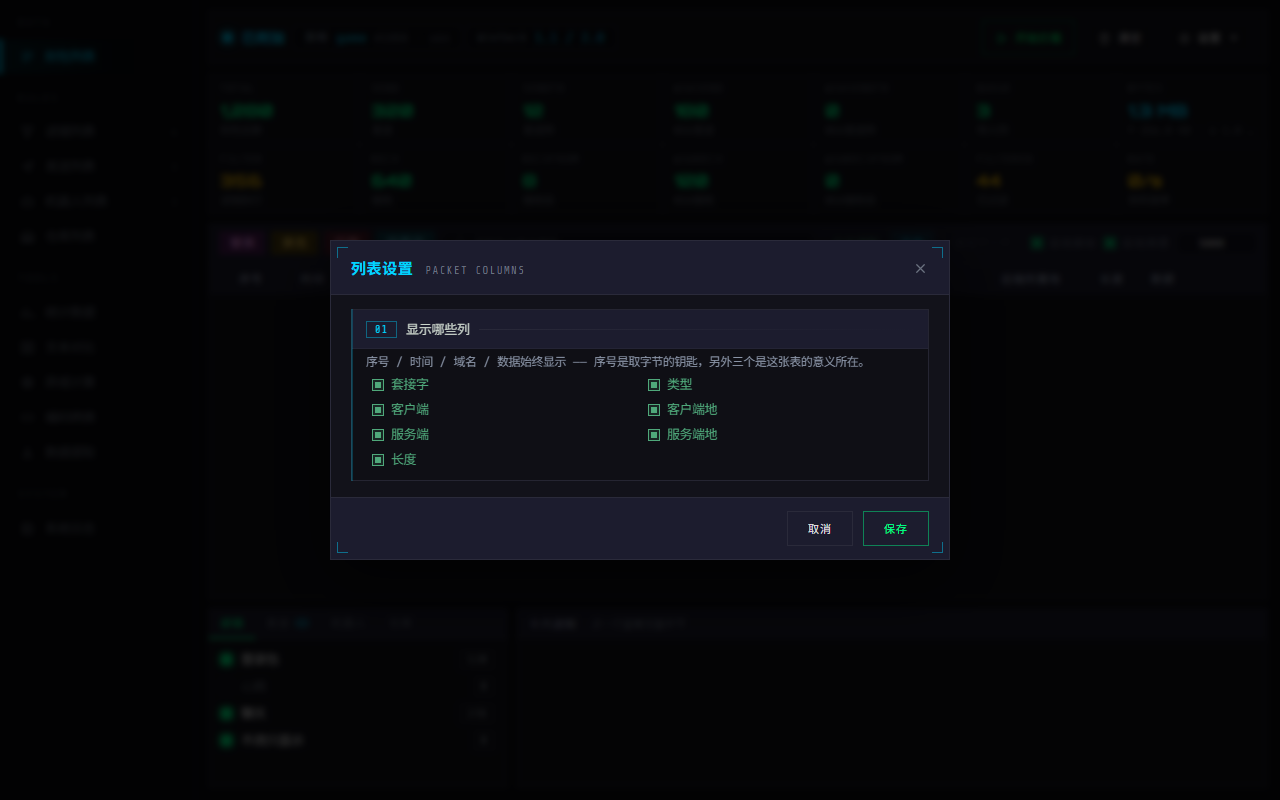Toggle the 服务端地 column checkbox

pos(654,434)
